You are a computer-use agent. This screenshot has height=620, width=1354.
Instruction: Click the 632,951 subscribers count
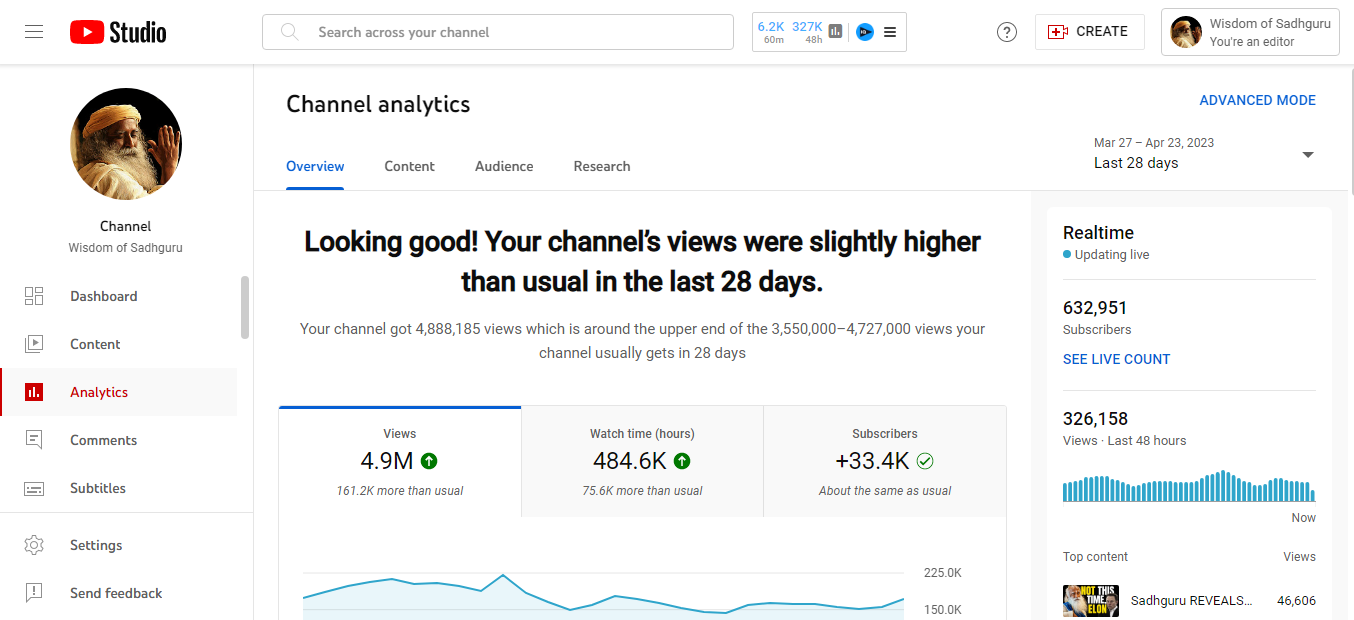1095,308
